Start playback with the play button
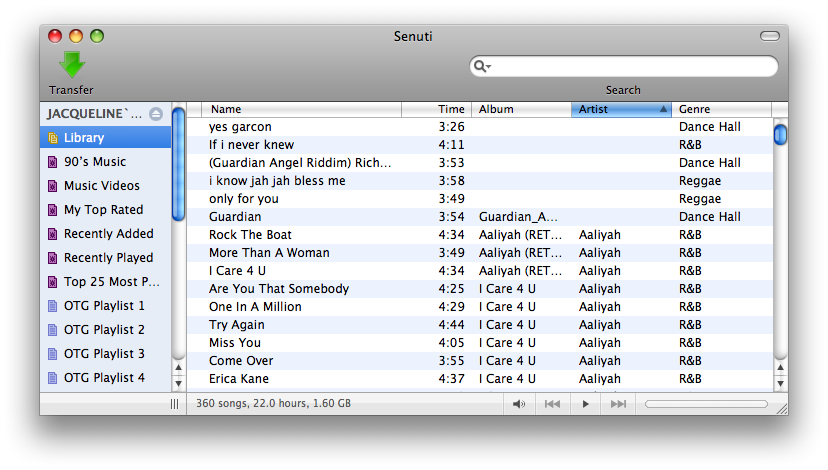 click(x=585, y=404)
